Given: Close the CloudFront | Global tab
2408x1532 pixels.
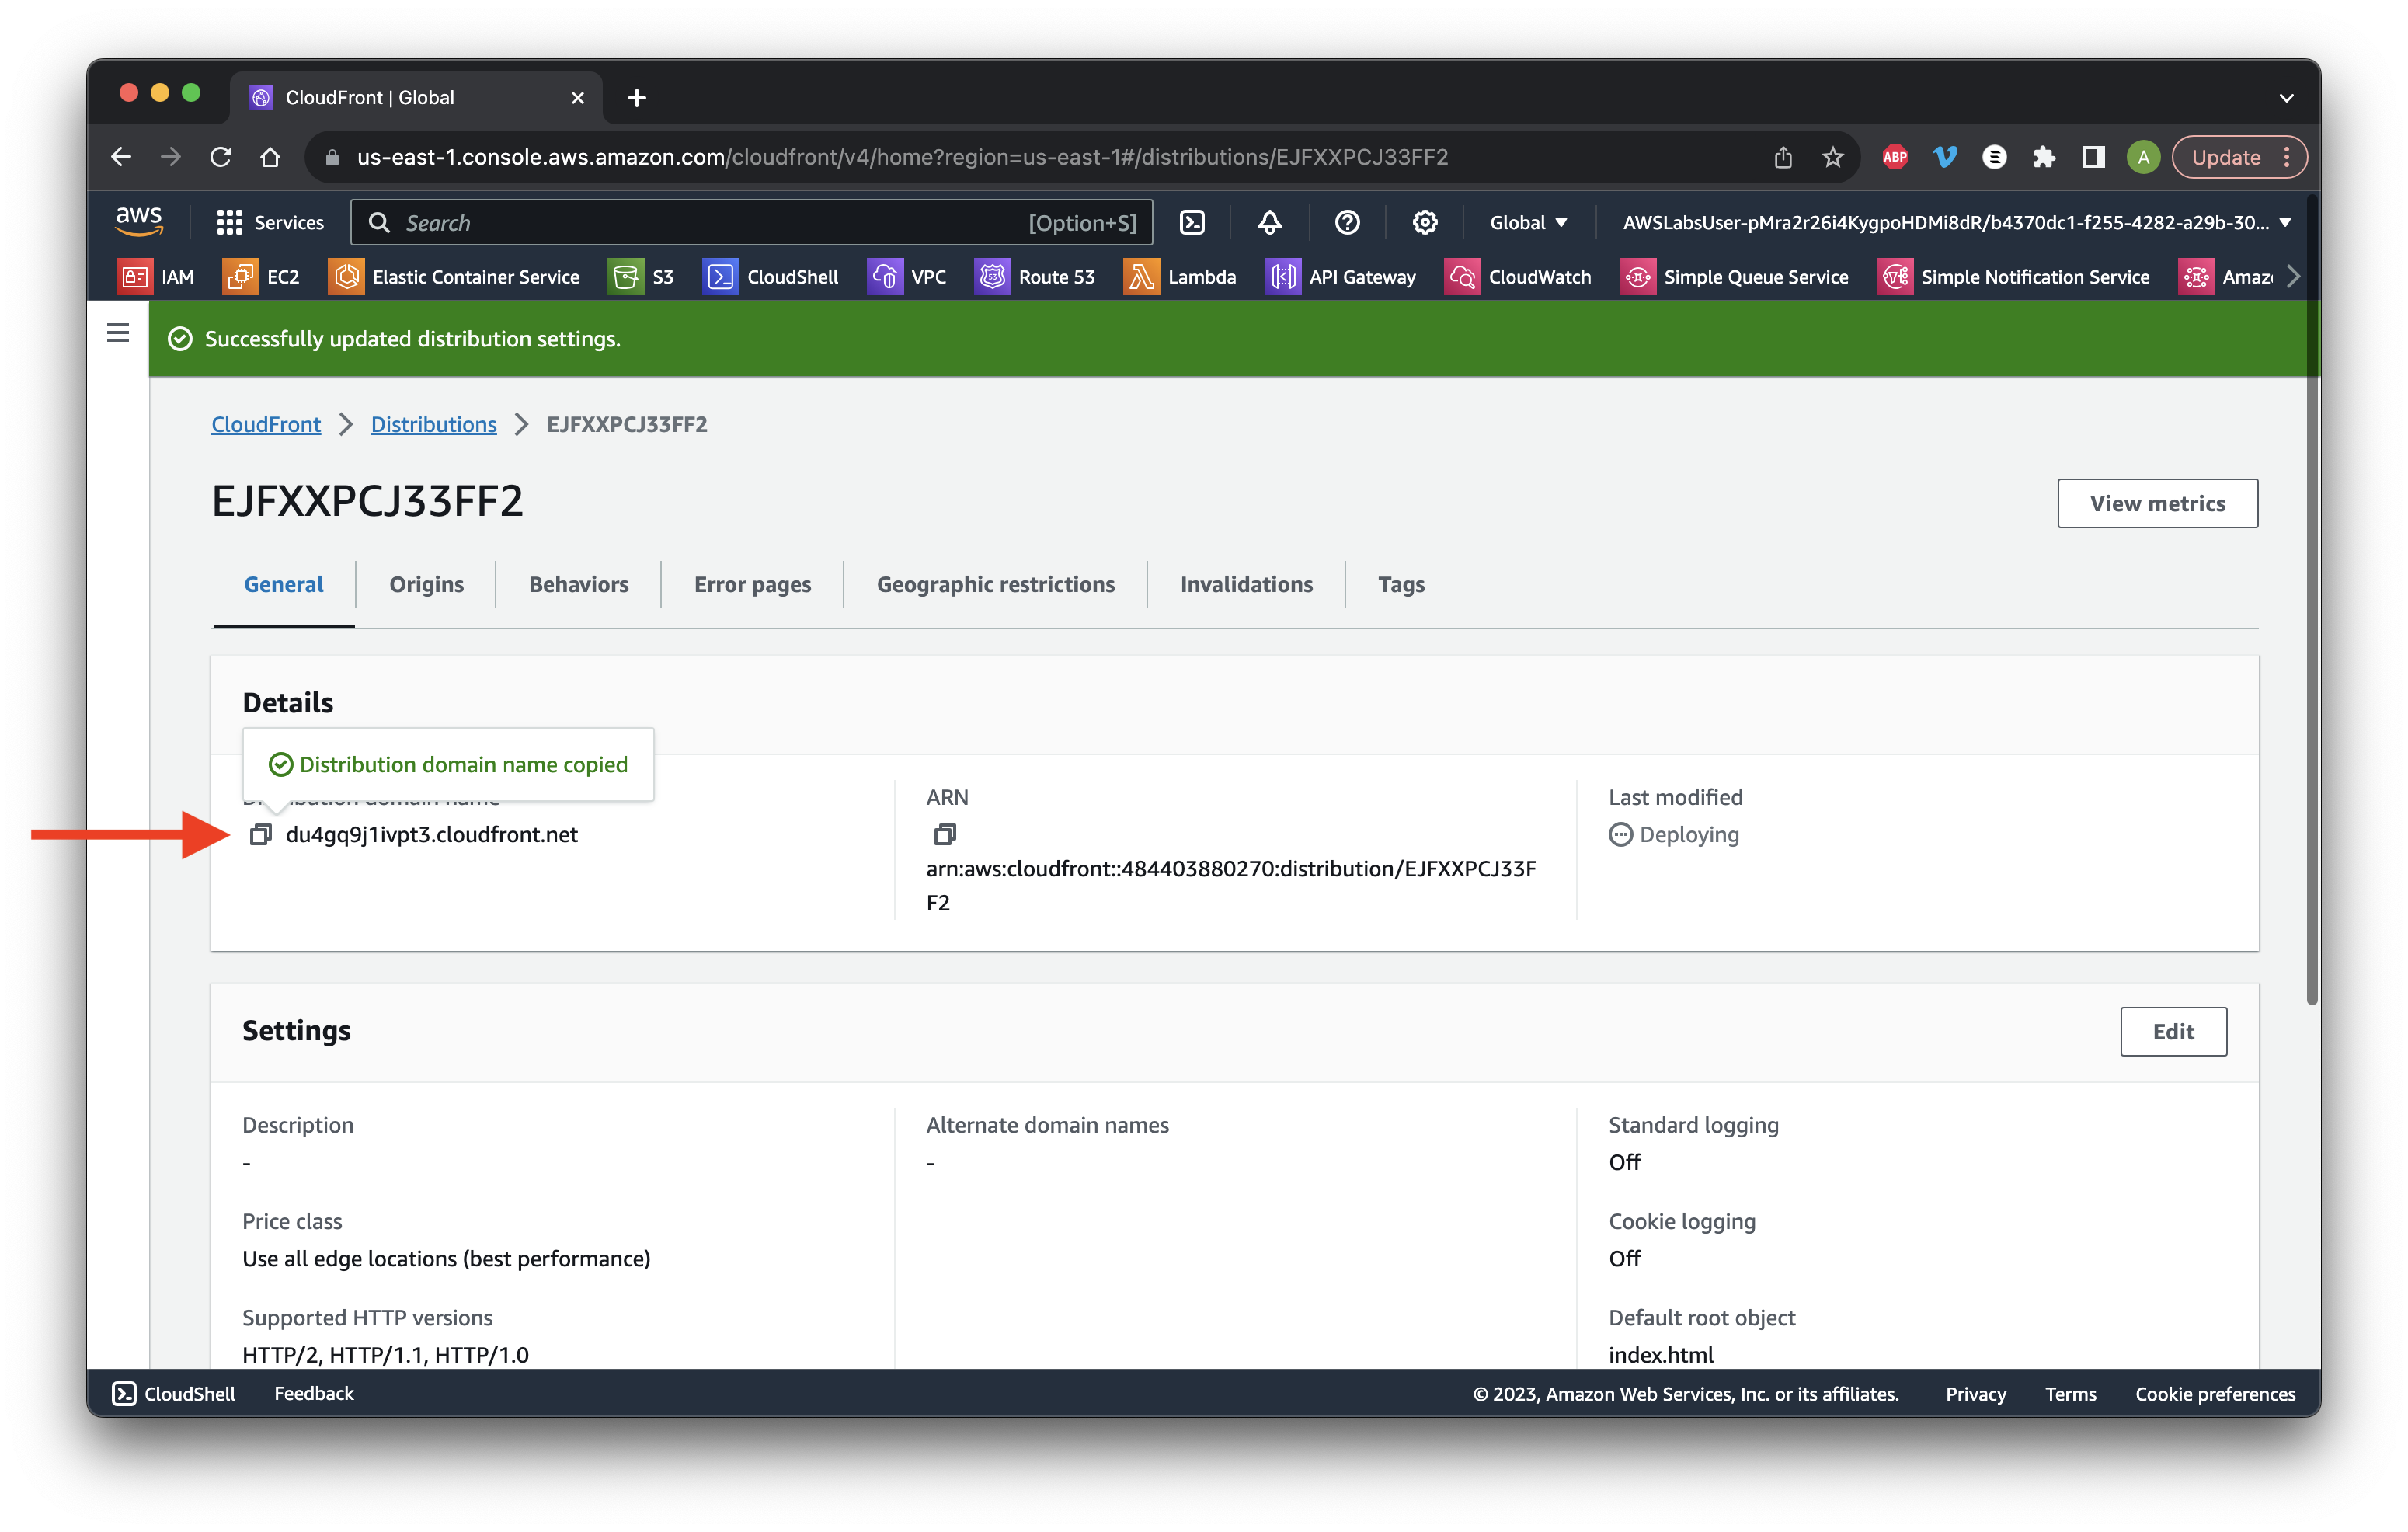Looking at the screenshot, I should [x=577, y=98].
